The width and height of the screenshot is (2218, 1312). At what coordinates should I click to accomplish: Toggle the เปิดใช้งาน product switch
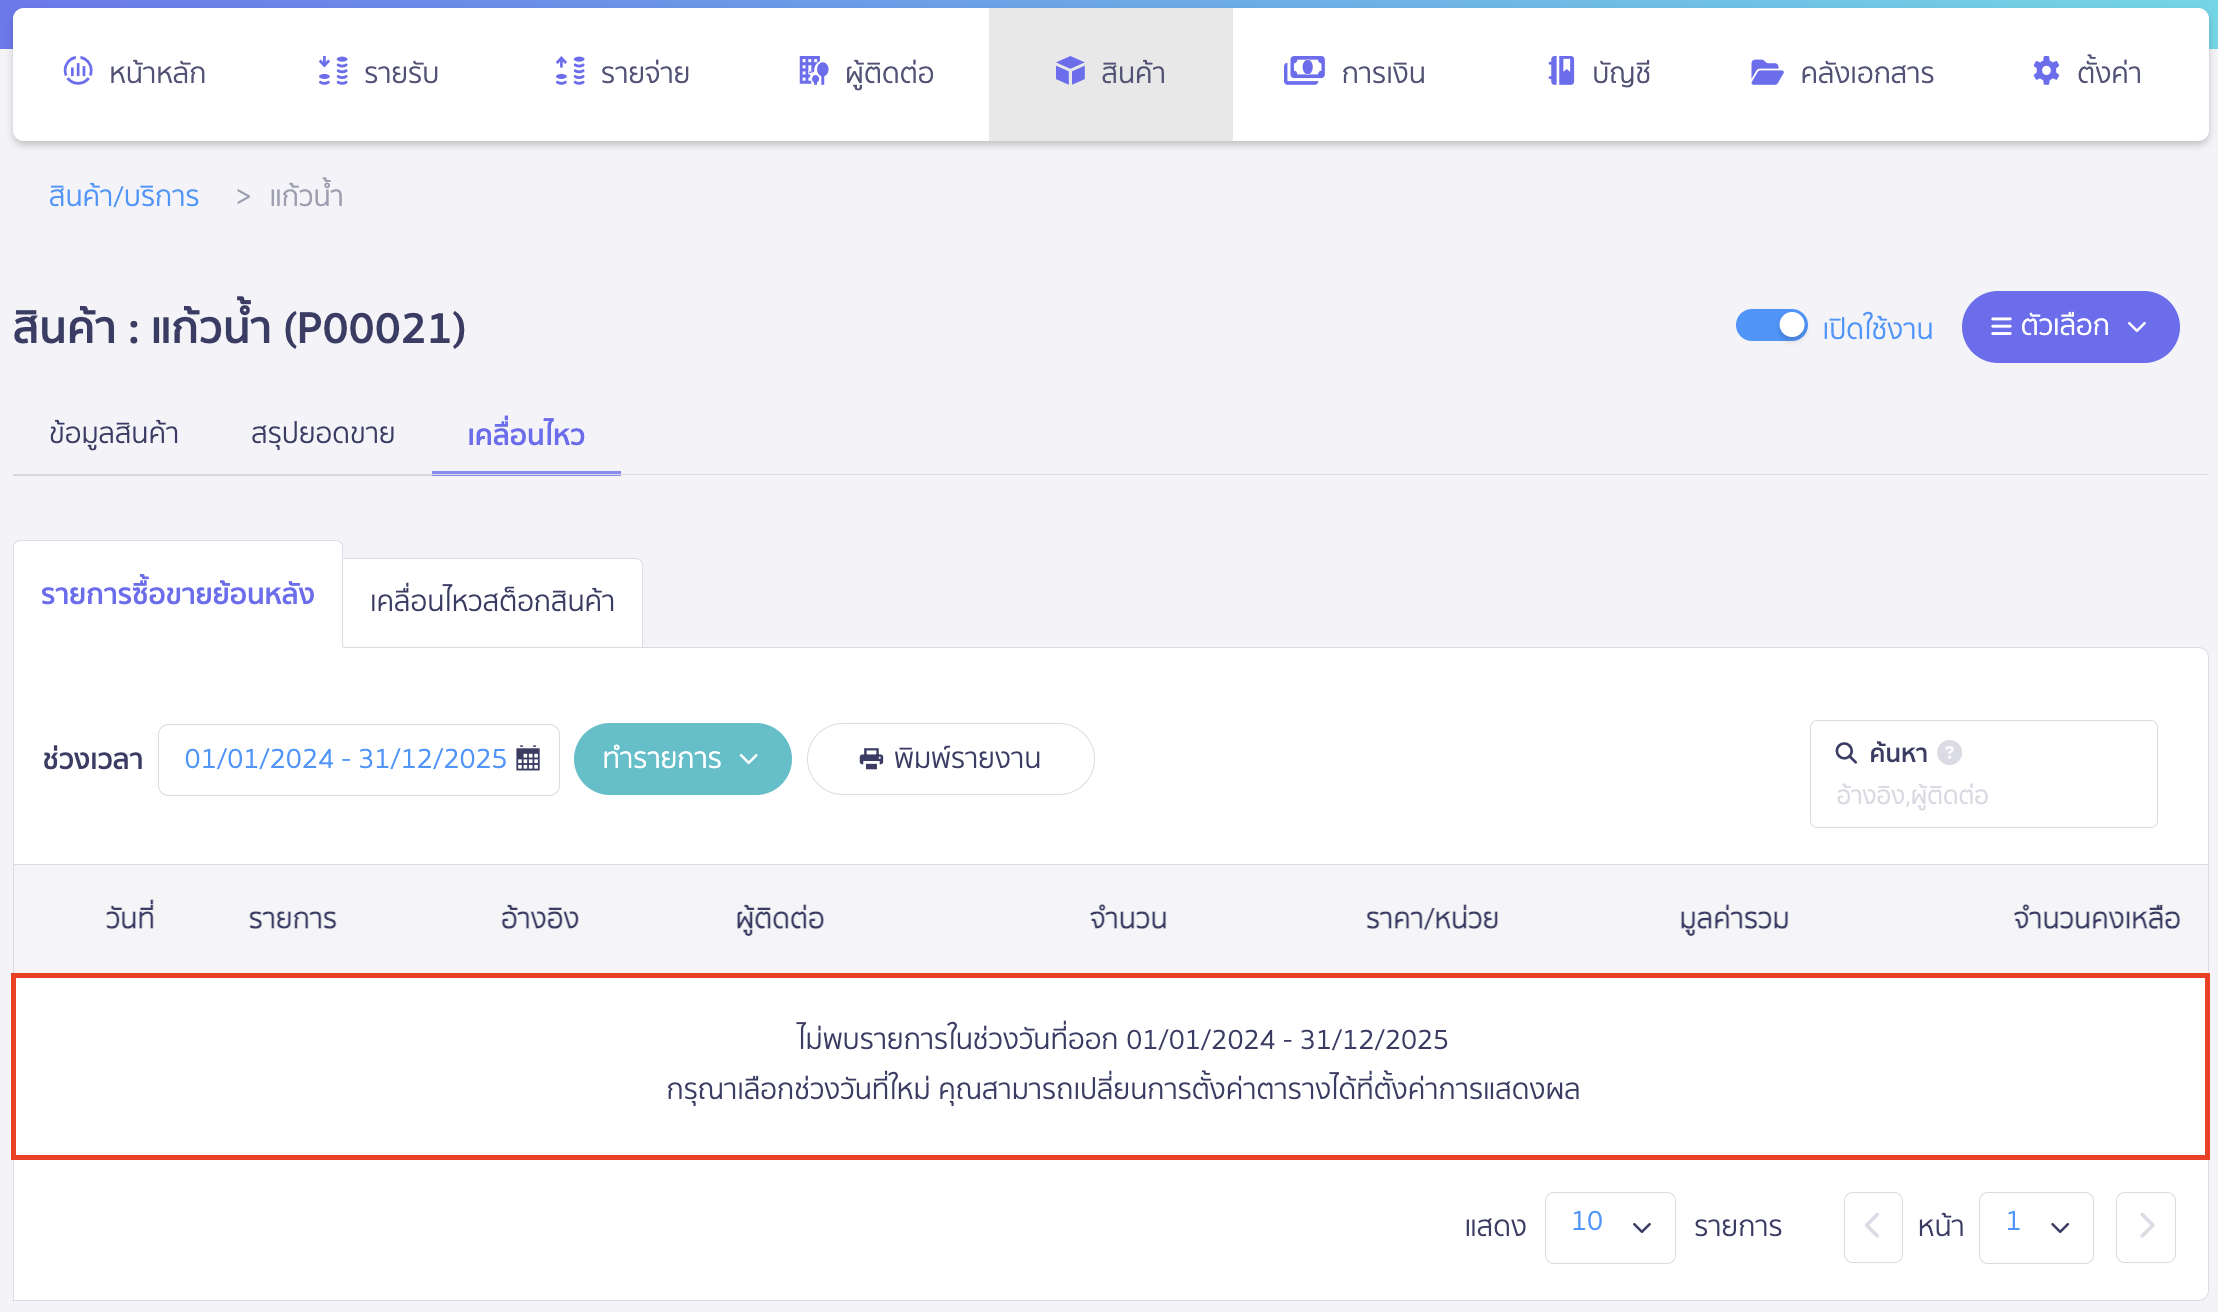tap(1771, 326)
